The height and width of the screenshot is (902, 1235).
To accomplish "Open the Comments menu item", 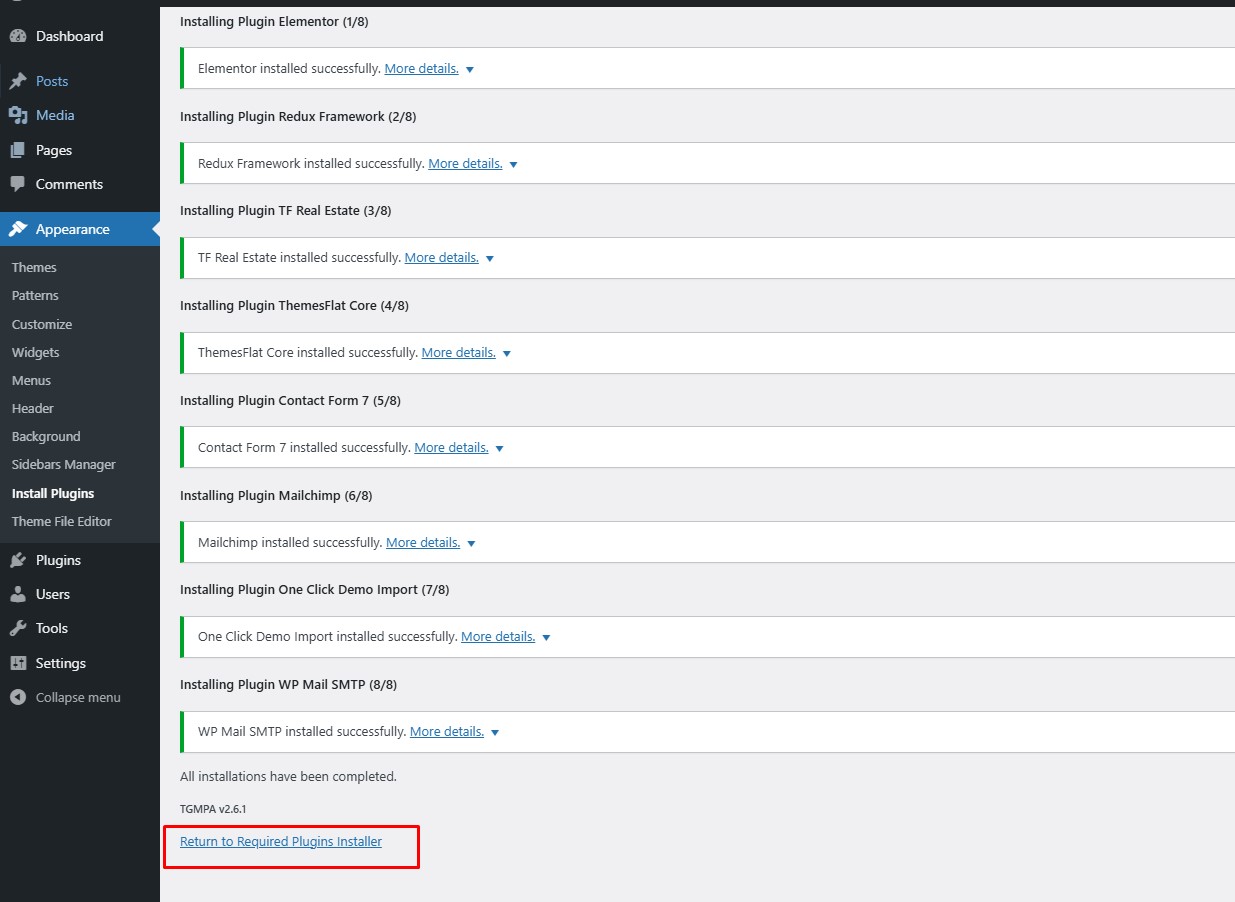I will click(x=80, y=184).
